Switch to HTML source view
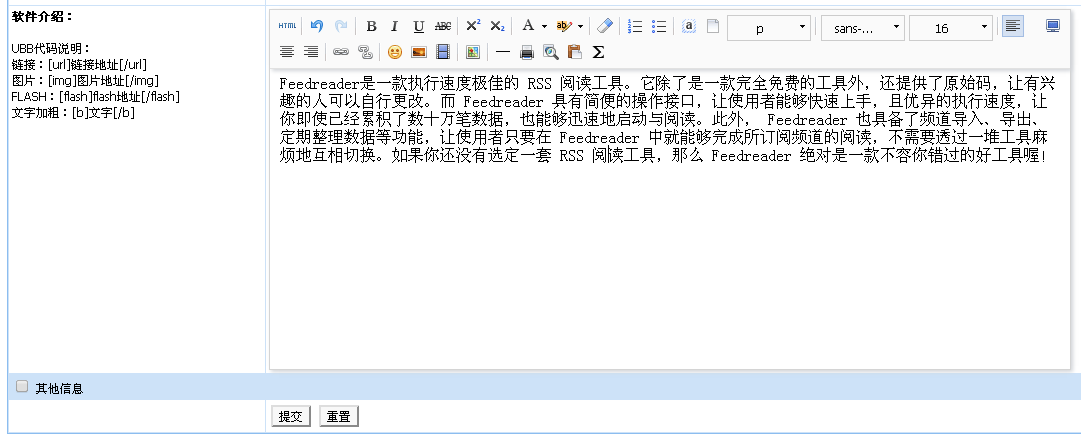1081x438 pixels. 287,27
